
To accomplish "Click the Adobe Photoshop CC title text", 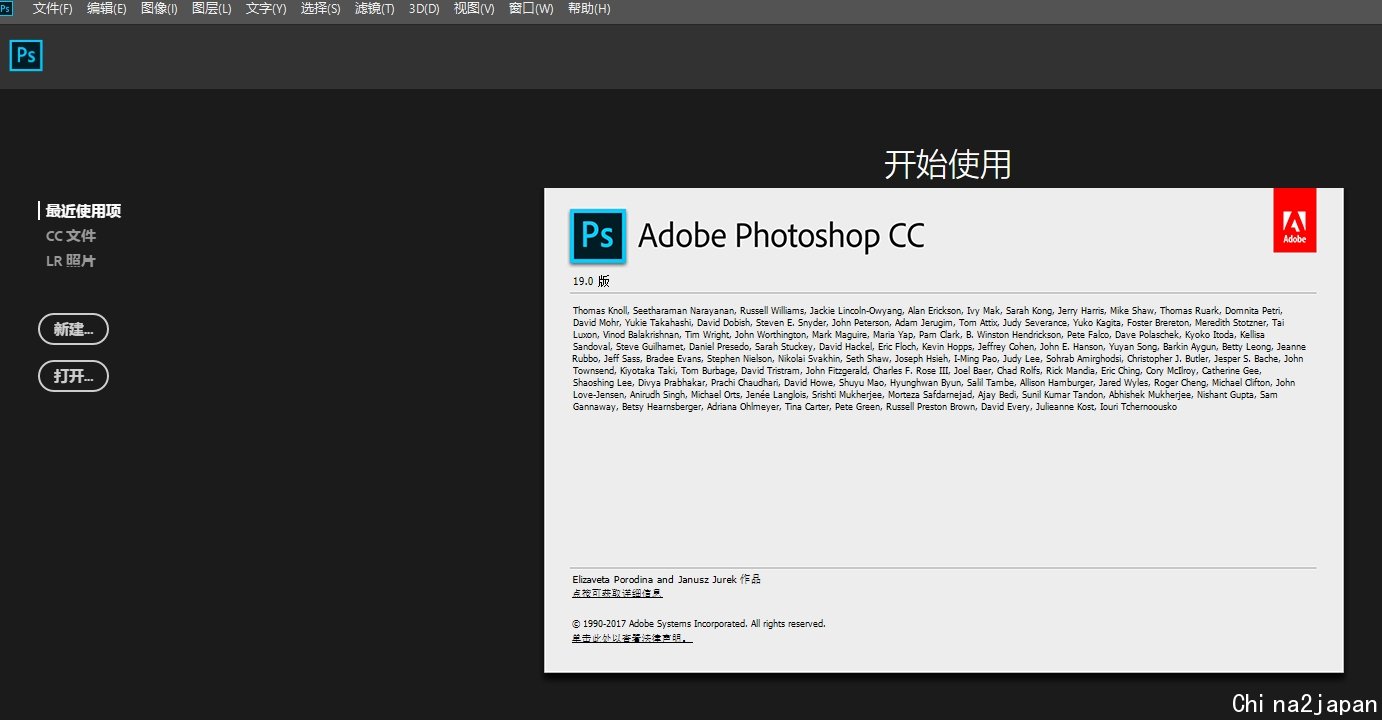I will [781, 236].
